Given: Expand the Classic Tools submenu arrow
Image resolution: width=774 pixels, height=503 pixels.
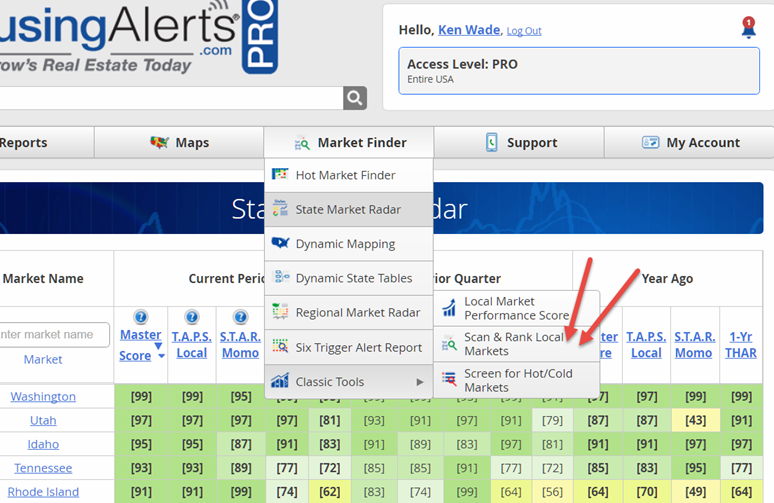Looking at the screenshot, I should 420,382.
